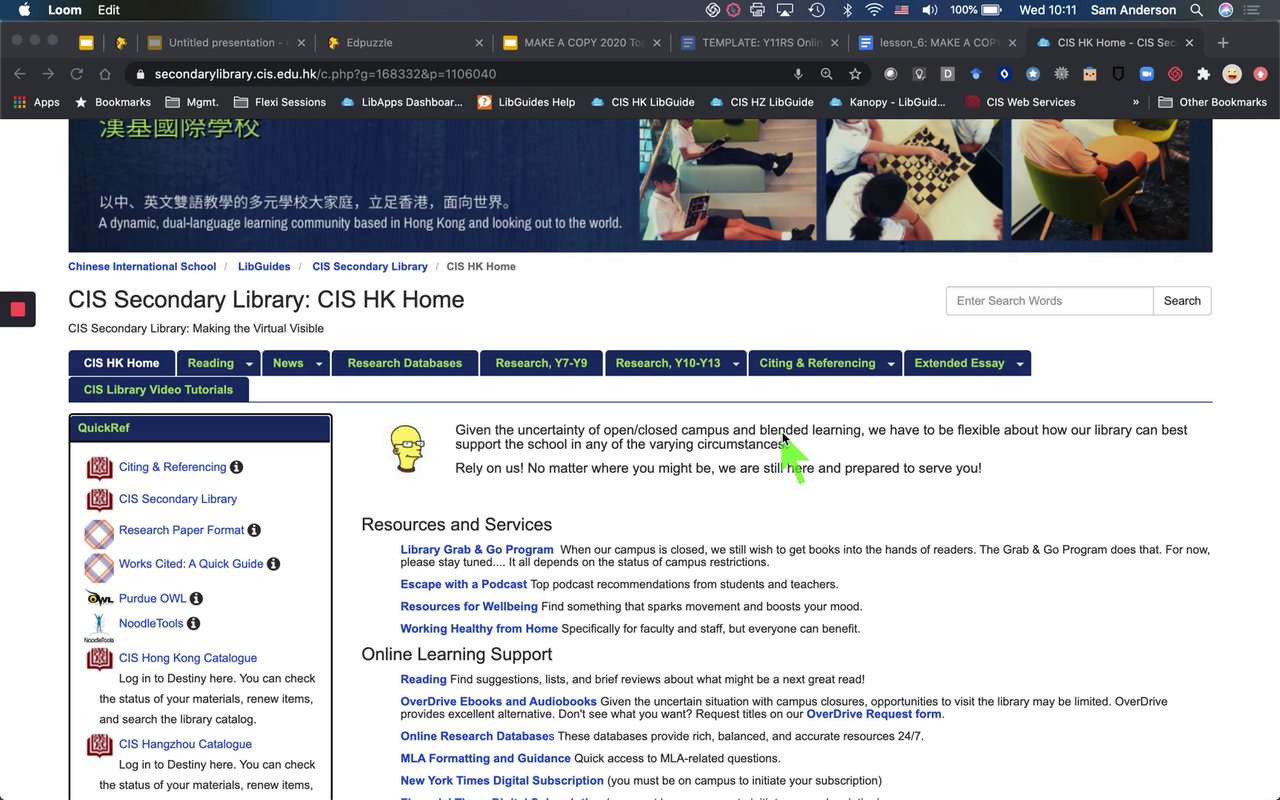Click the 'D' extension icon

tap(948, 74)
